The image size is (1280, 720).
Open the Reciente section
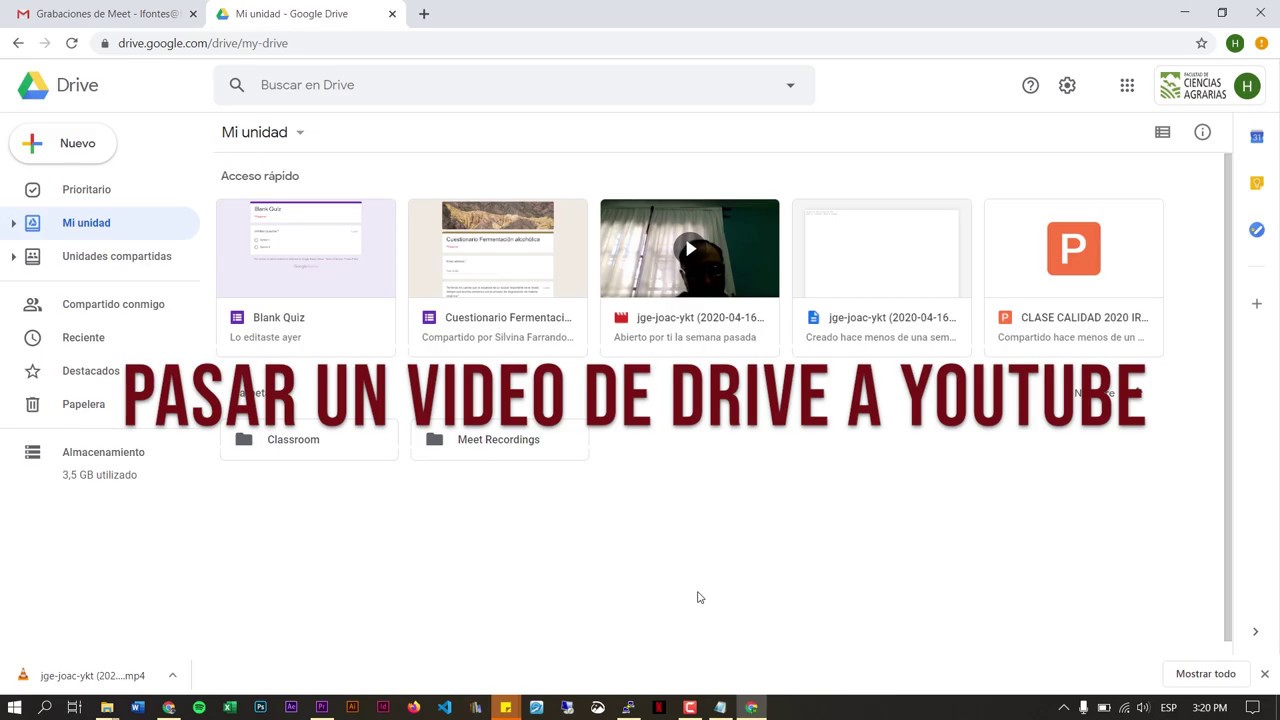[83, 337]
